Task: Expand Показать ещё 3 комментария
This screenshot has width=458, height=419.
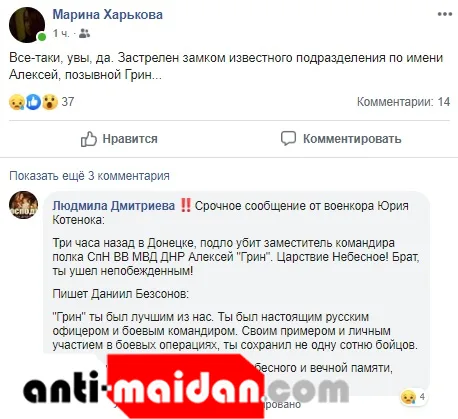Action: click(89, 176)
